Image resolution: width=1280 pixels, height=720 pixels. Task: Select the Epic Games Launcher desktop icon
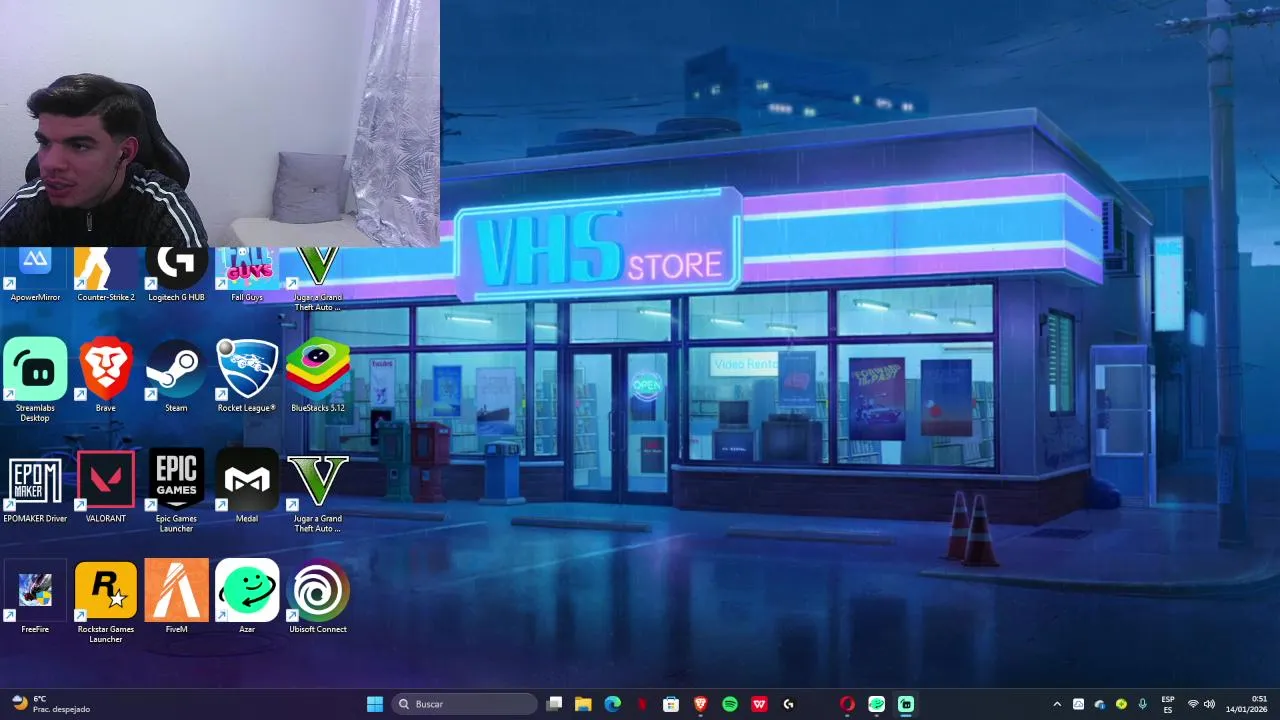pyautogui.click(x=176, y=491)
